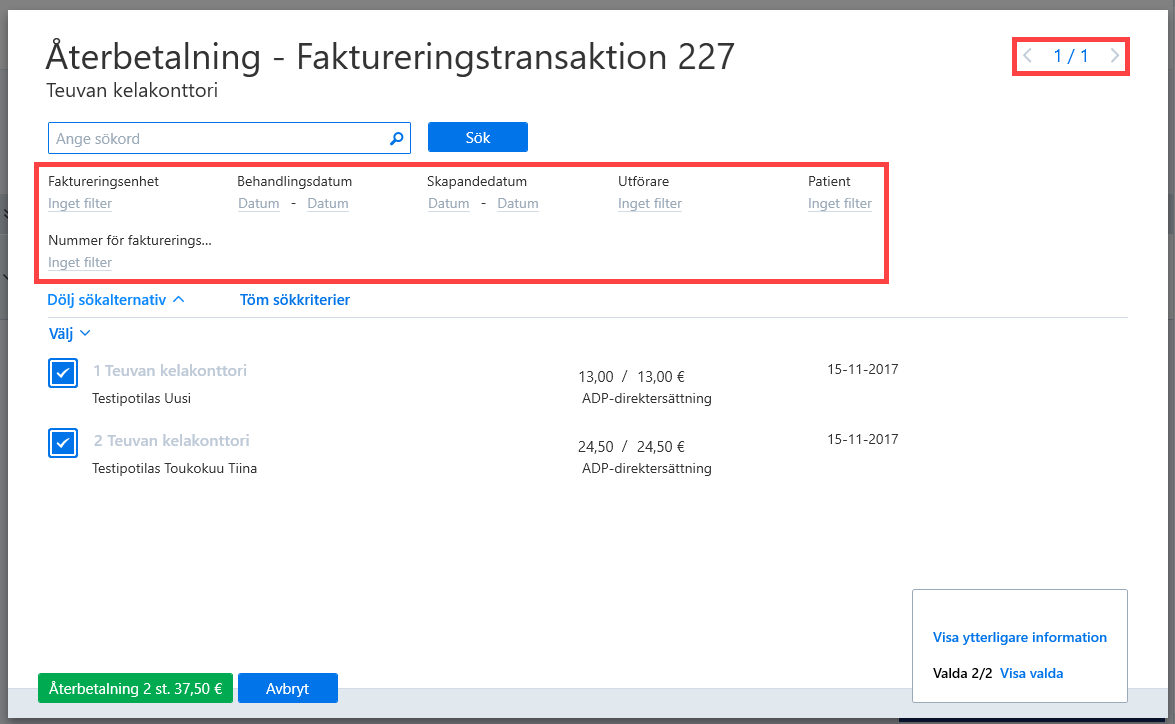The image size is (1175, 724).
Task: Collapse Dölj sökalternativ section
Action: [x=115, y=300]
